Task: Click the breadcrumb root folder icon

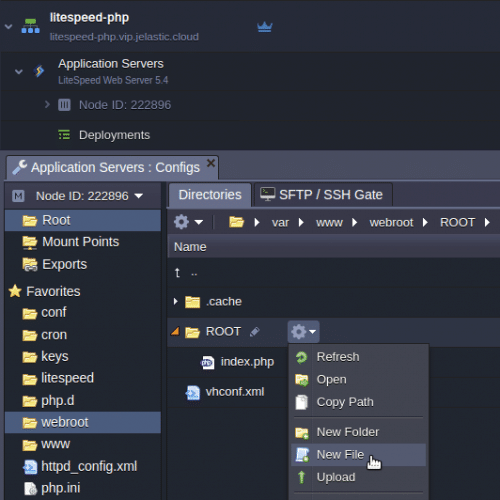Action: point(236,222)
